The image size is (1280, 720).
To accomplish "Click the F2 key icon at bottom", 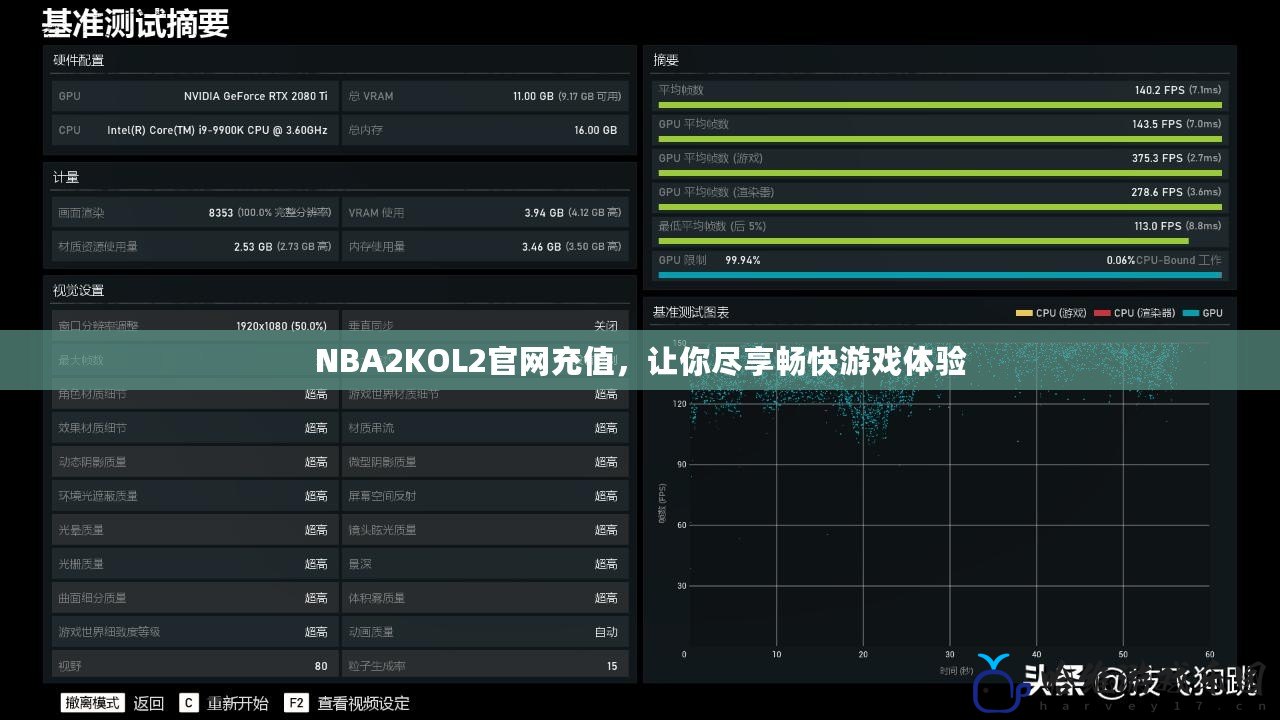I will point(296,703).
